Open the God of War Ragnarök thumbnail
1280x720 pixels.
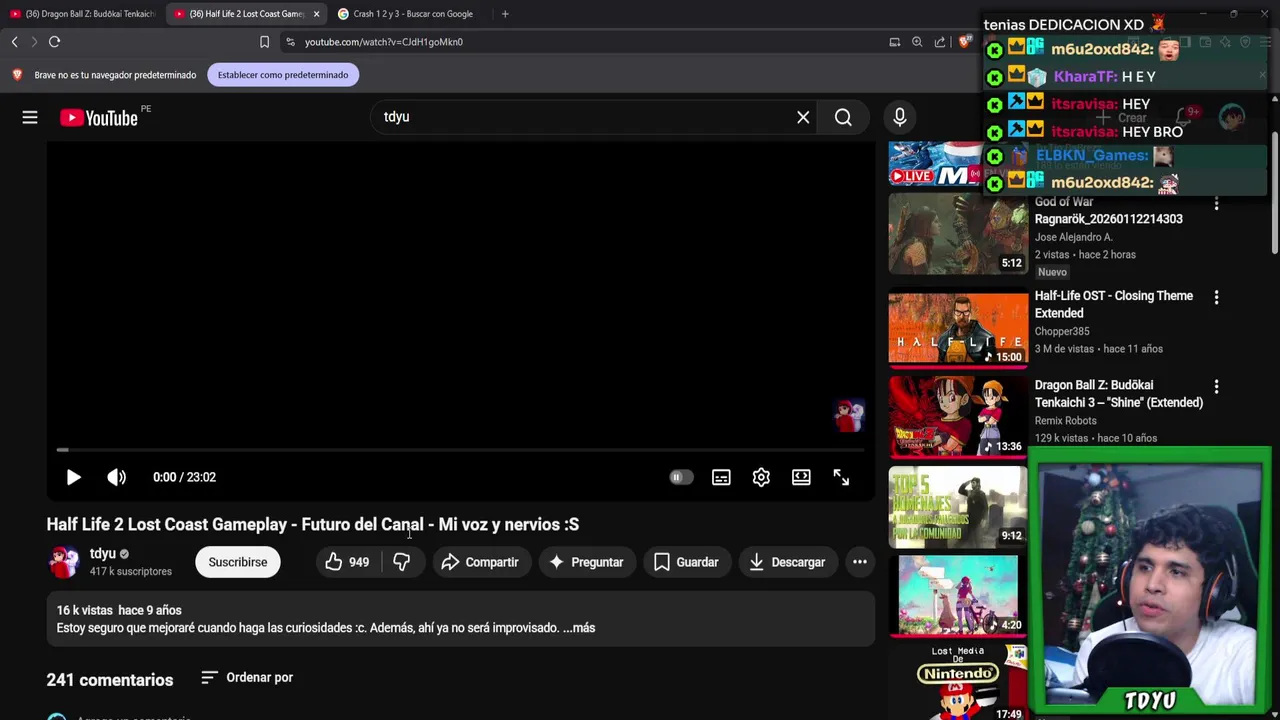pos(958,234)
